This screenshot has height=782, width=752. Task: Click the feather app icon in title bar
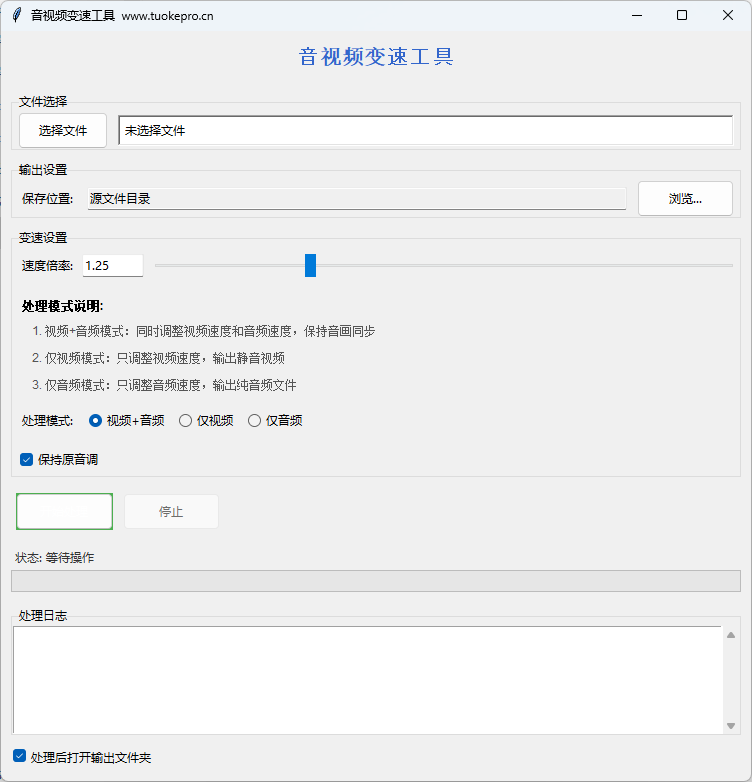[16, 16]
